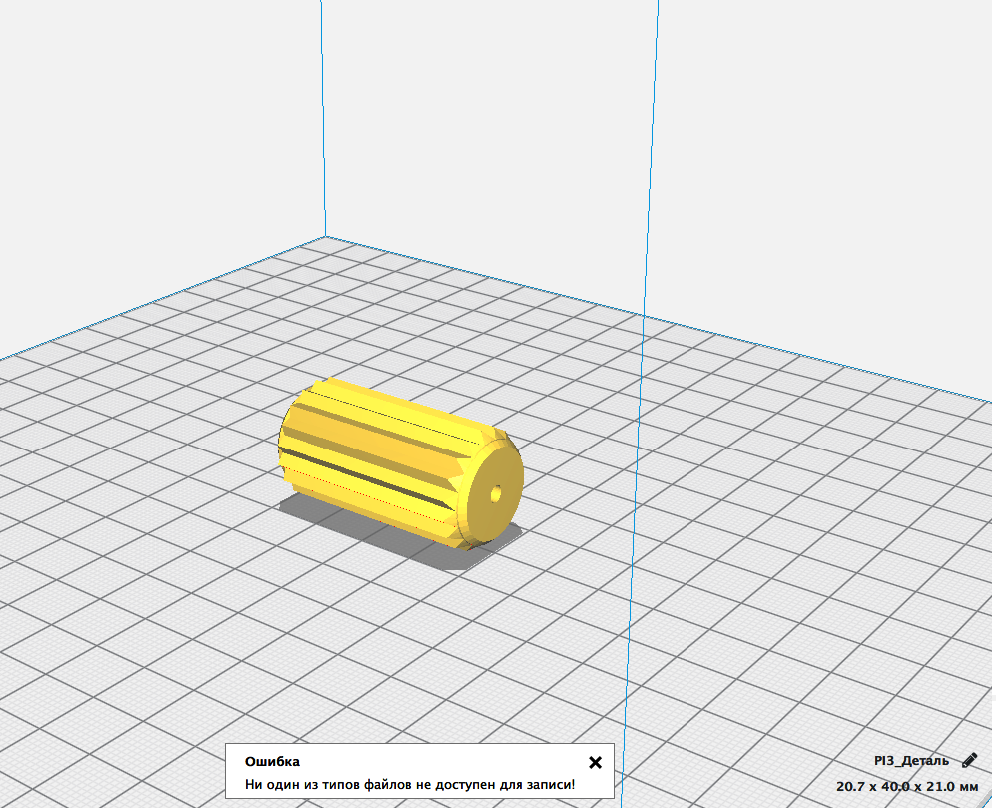The image size is (996, 808).
Task: Click the center hole on the model's end
Action: pyautogui.click(x=496, y=492)
